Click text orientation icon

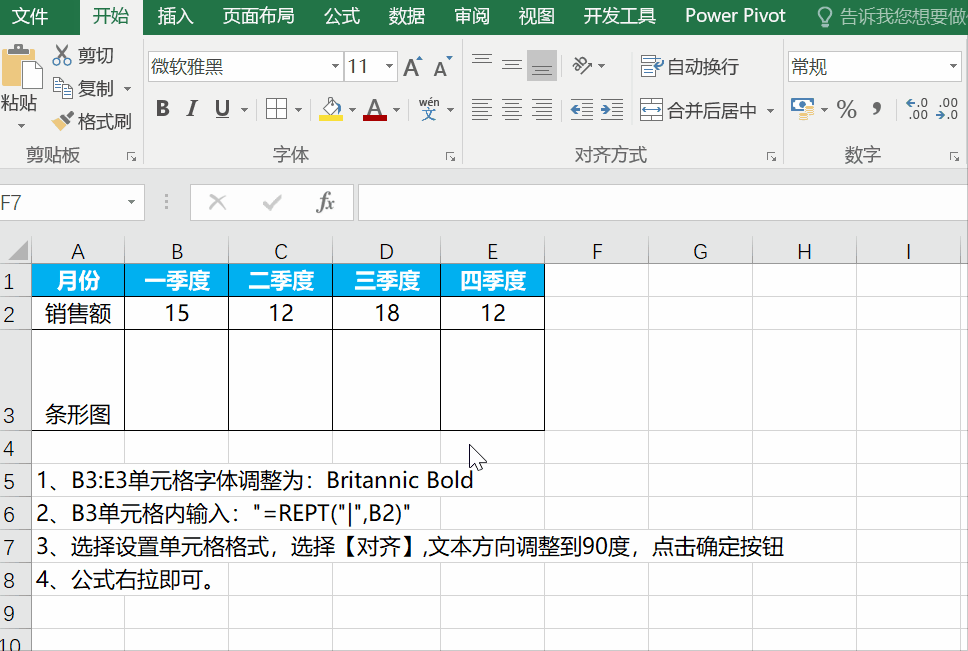click(583, 65)
